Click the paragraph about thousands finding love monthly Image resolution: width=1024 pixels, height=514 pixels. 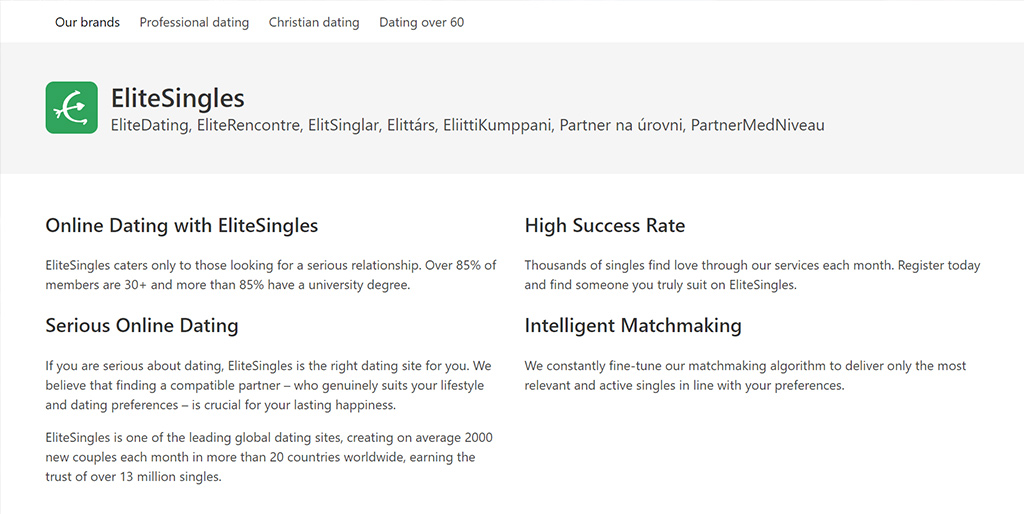click(752, 275)
